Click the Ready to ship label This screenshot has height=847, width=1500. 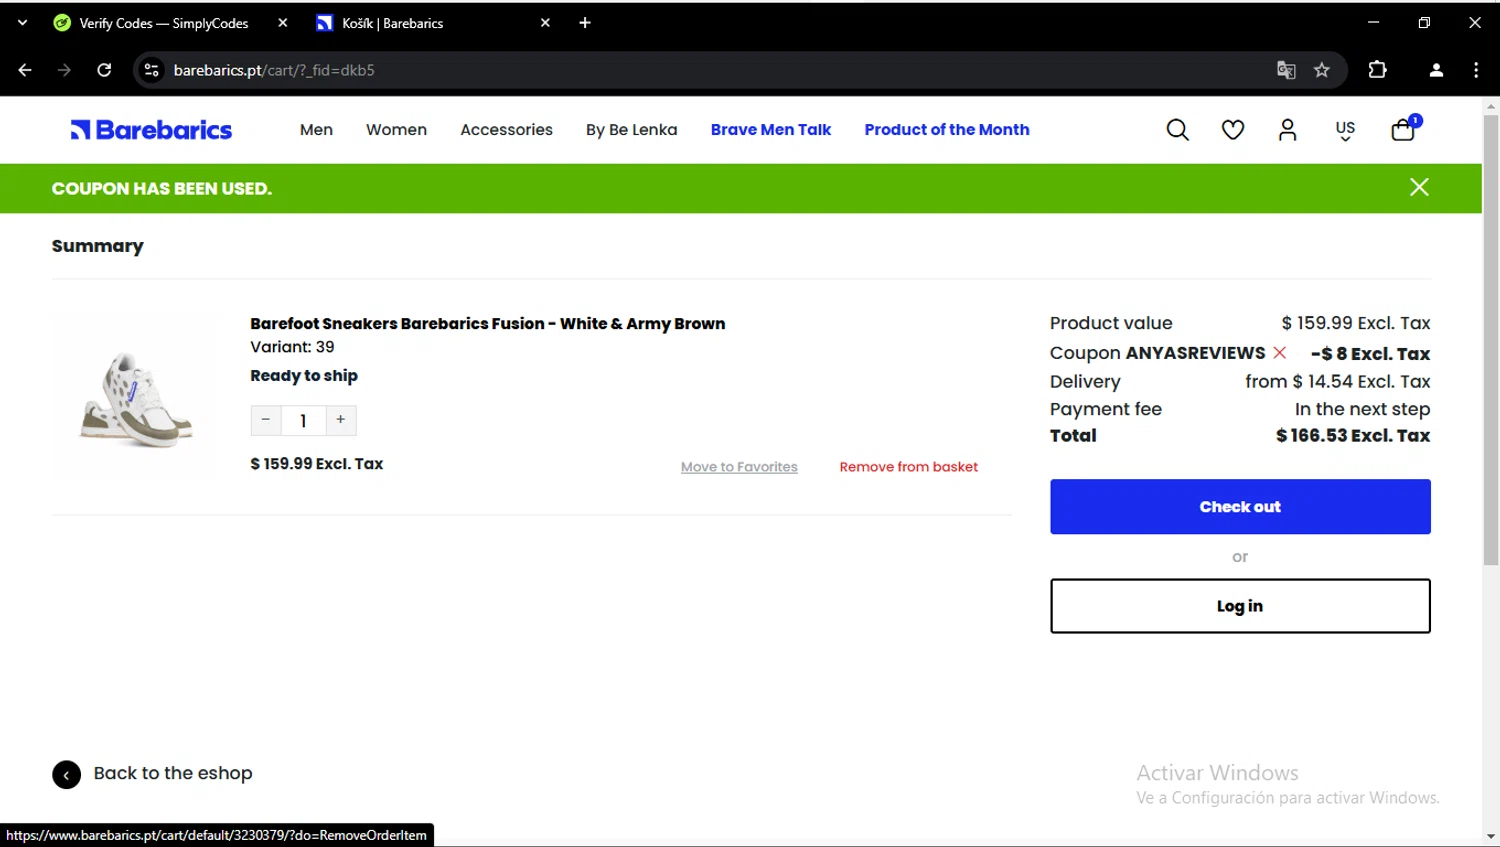pos(304,376)
